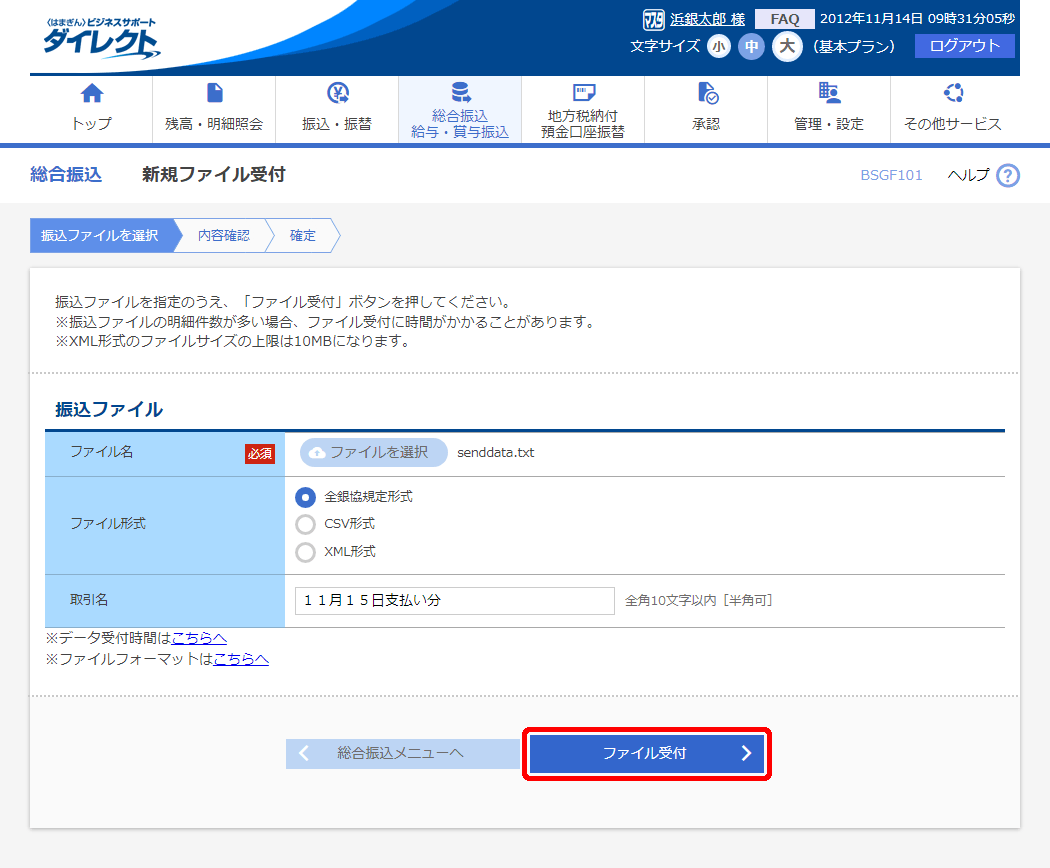This screenshot has height=868, width=1050.
Task: Open 総合振込 給与・賞与振込 menu
Action: pyautogui.click(x=460, y=110)
